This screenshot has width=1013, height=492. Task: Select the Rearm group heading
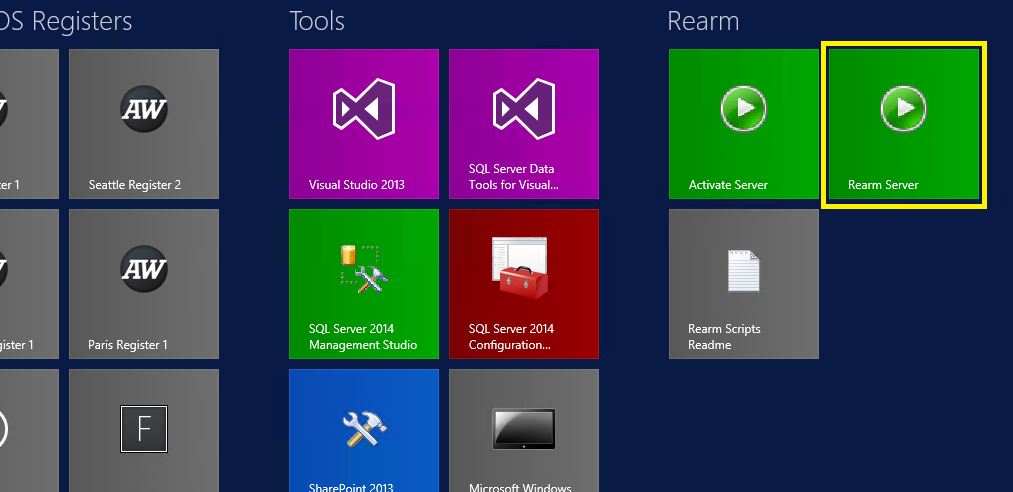pos(703,21)
